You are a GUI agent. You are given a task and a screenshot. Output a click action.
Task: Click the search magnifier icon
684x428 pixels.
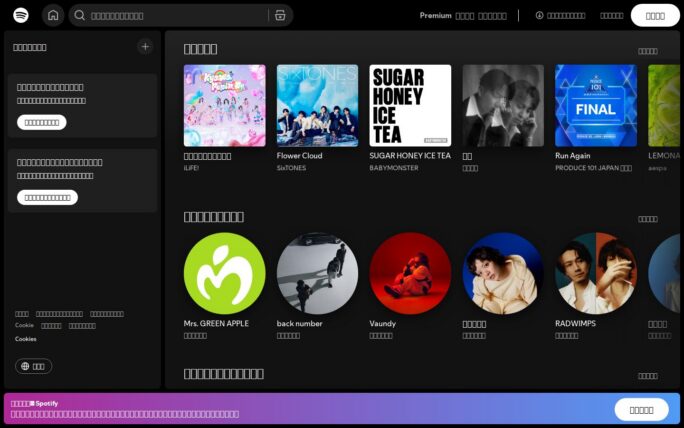(79, 15)
